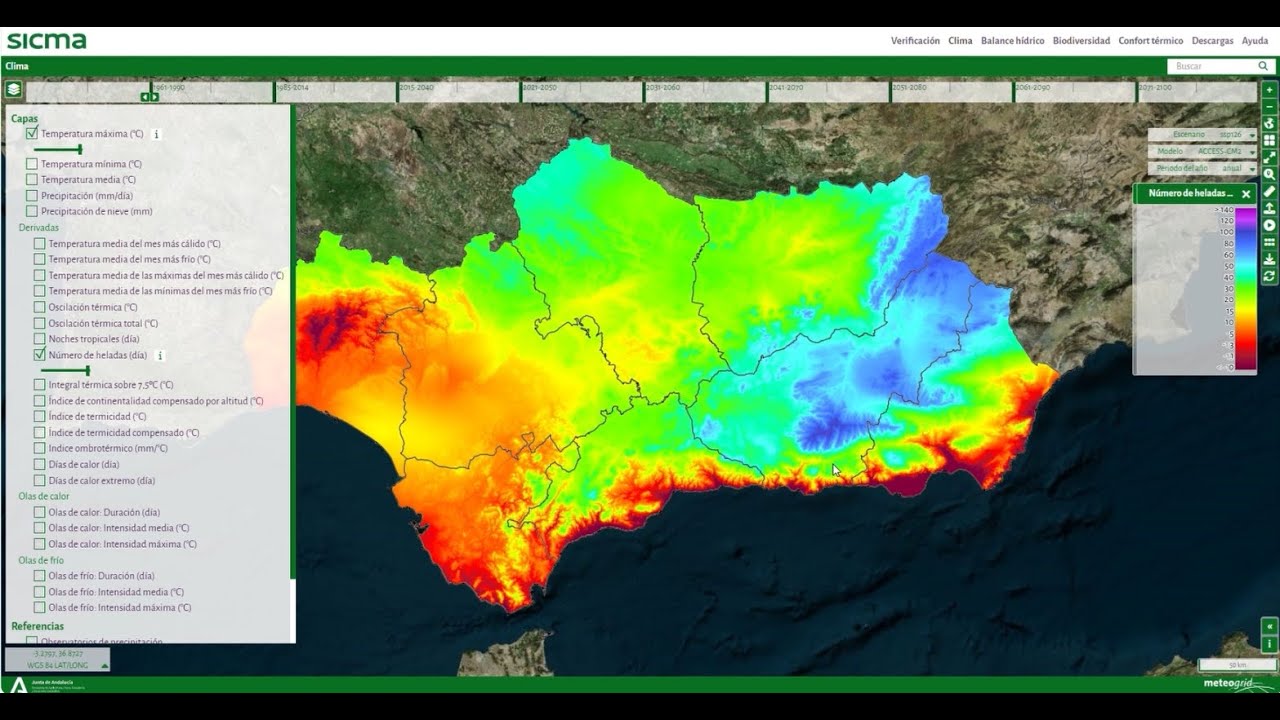
Task: Click the Junta de Andalucía logo link
Action: (x=47, y=685)
